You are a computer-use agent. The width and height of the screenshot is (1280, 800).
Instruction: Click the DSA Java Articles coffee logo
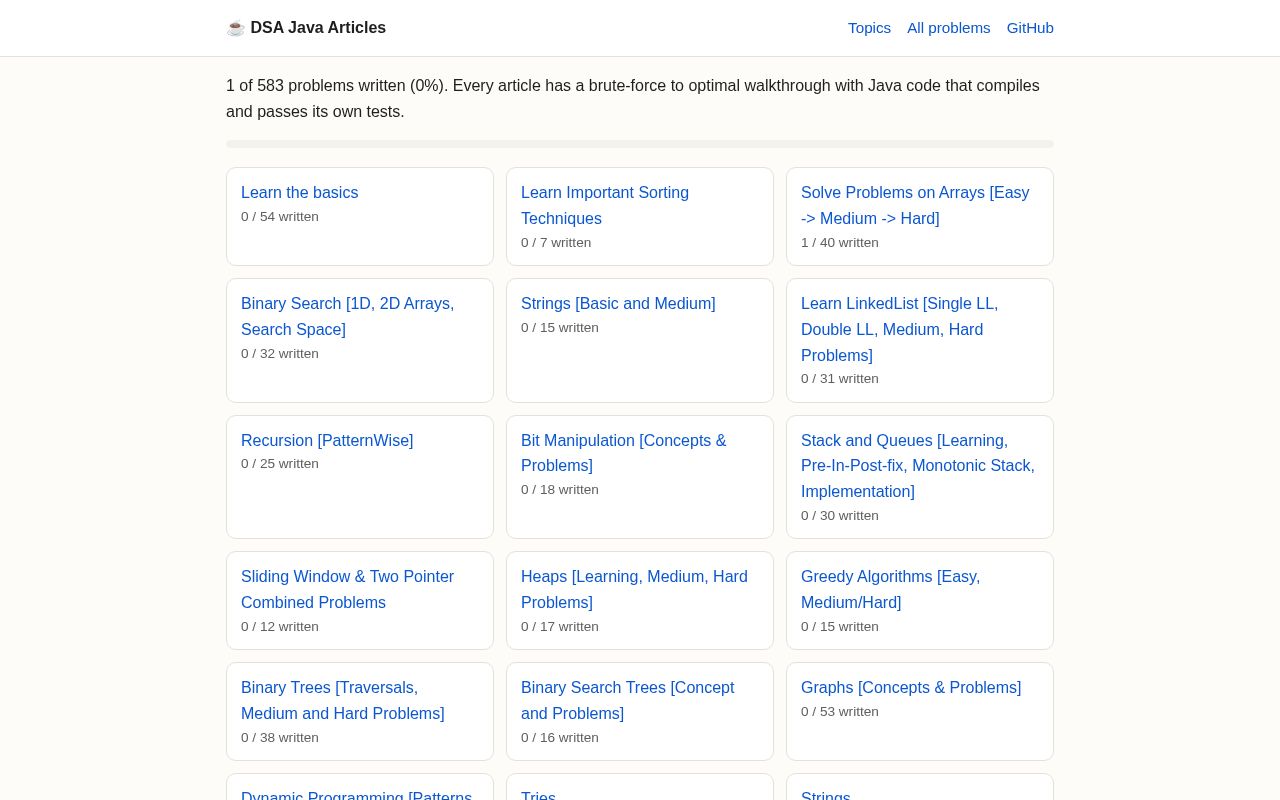[306, 28]
